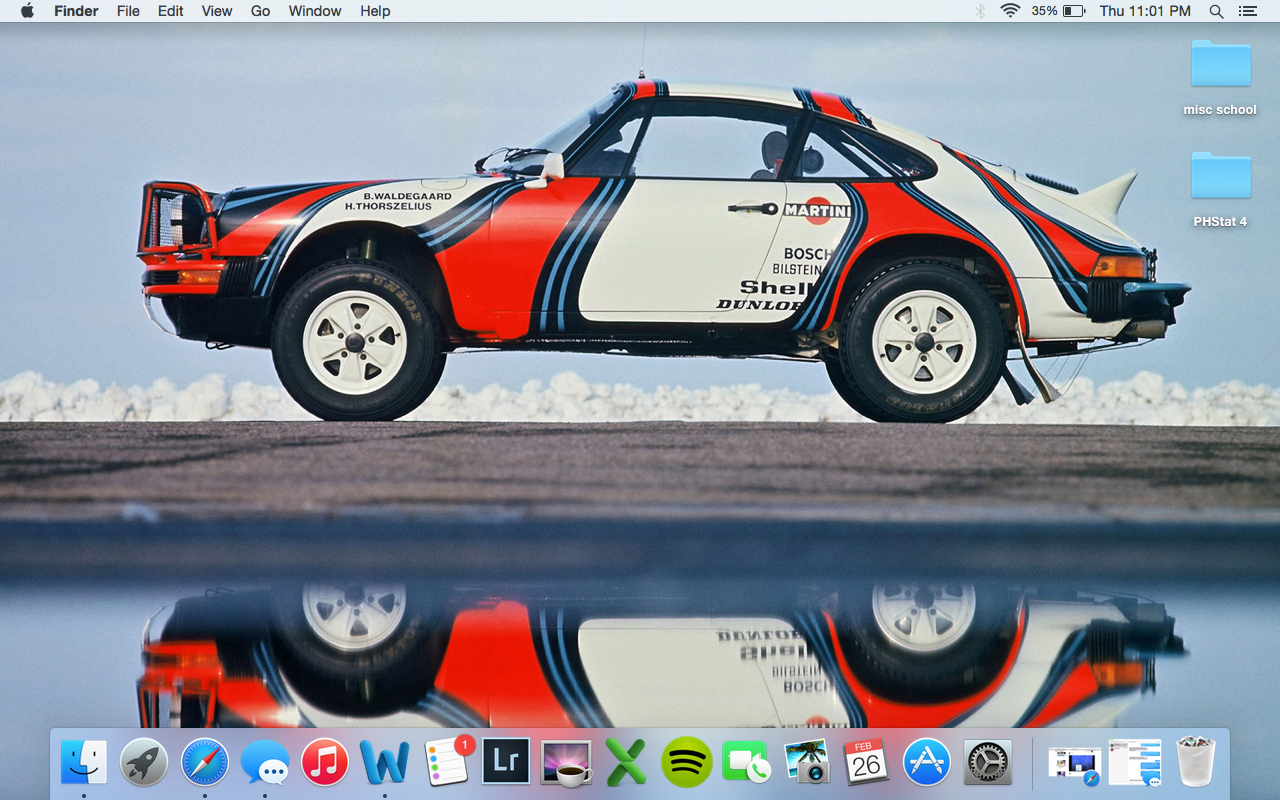Restore minimized Messages window in Dock
The image size is (1280, 800).
(x=1135, y=764)
